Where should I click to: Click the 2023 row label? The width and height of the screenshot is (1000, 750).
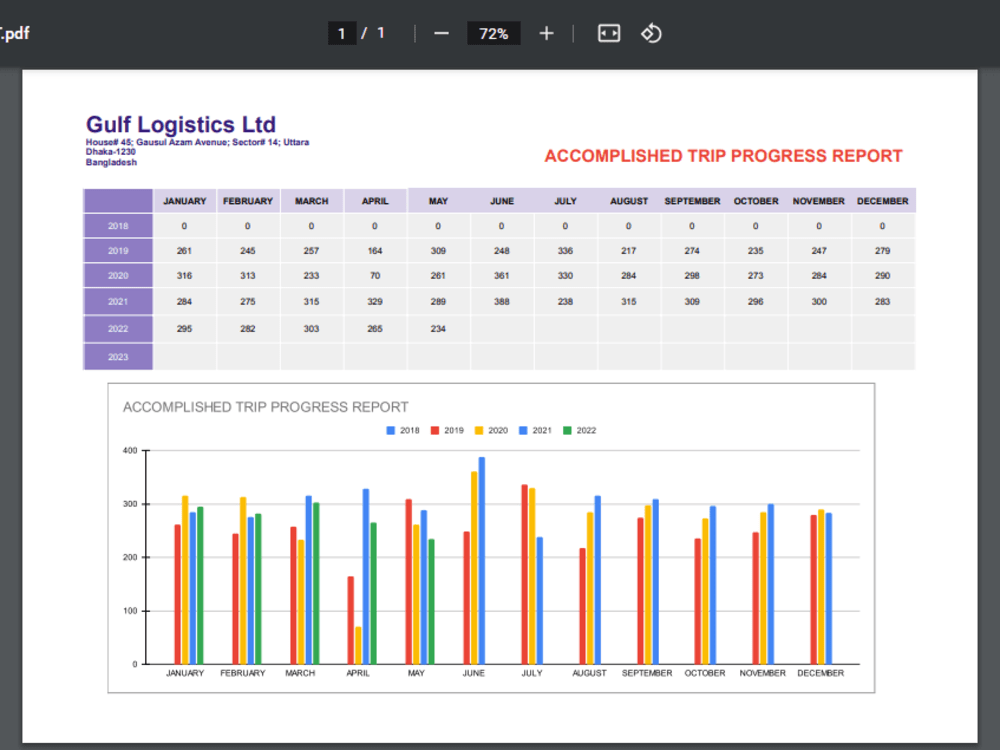pyautogui.click(x=118, y=357)
